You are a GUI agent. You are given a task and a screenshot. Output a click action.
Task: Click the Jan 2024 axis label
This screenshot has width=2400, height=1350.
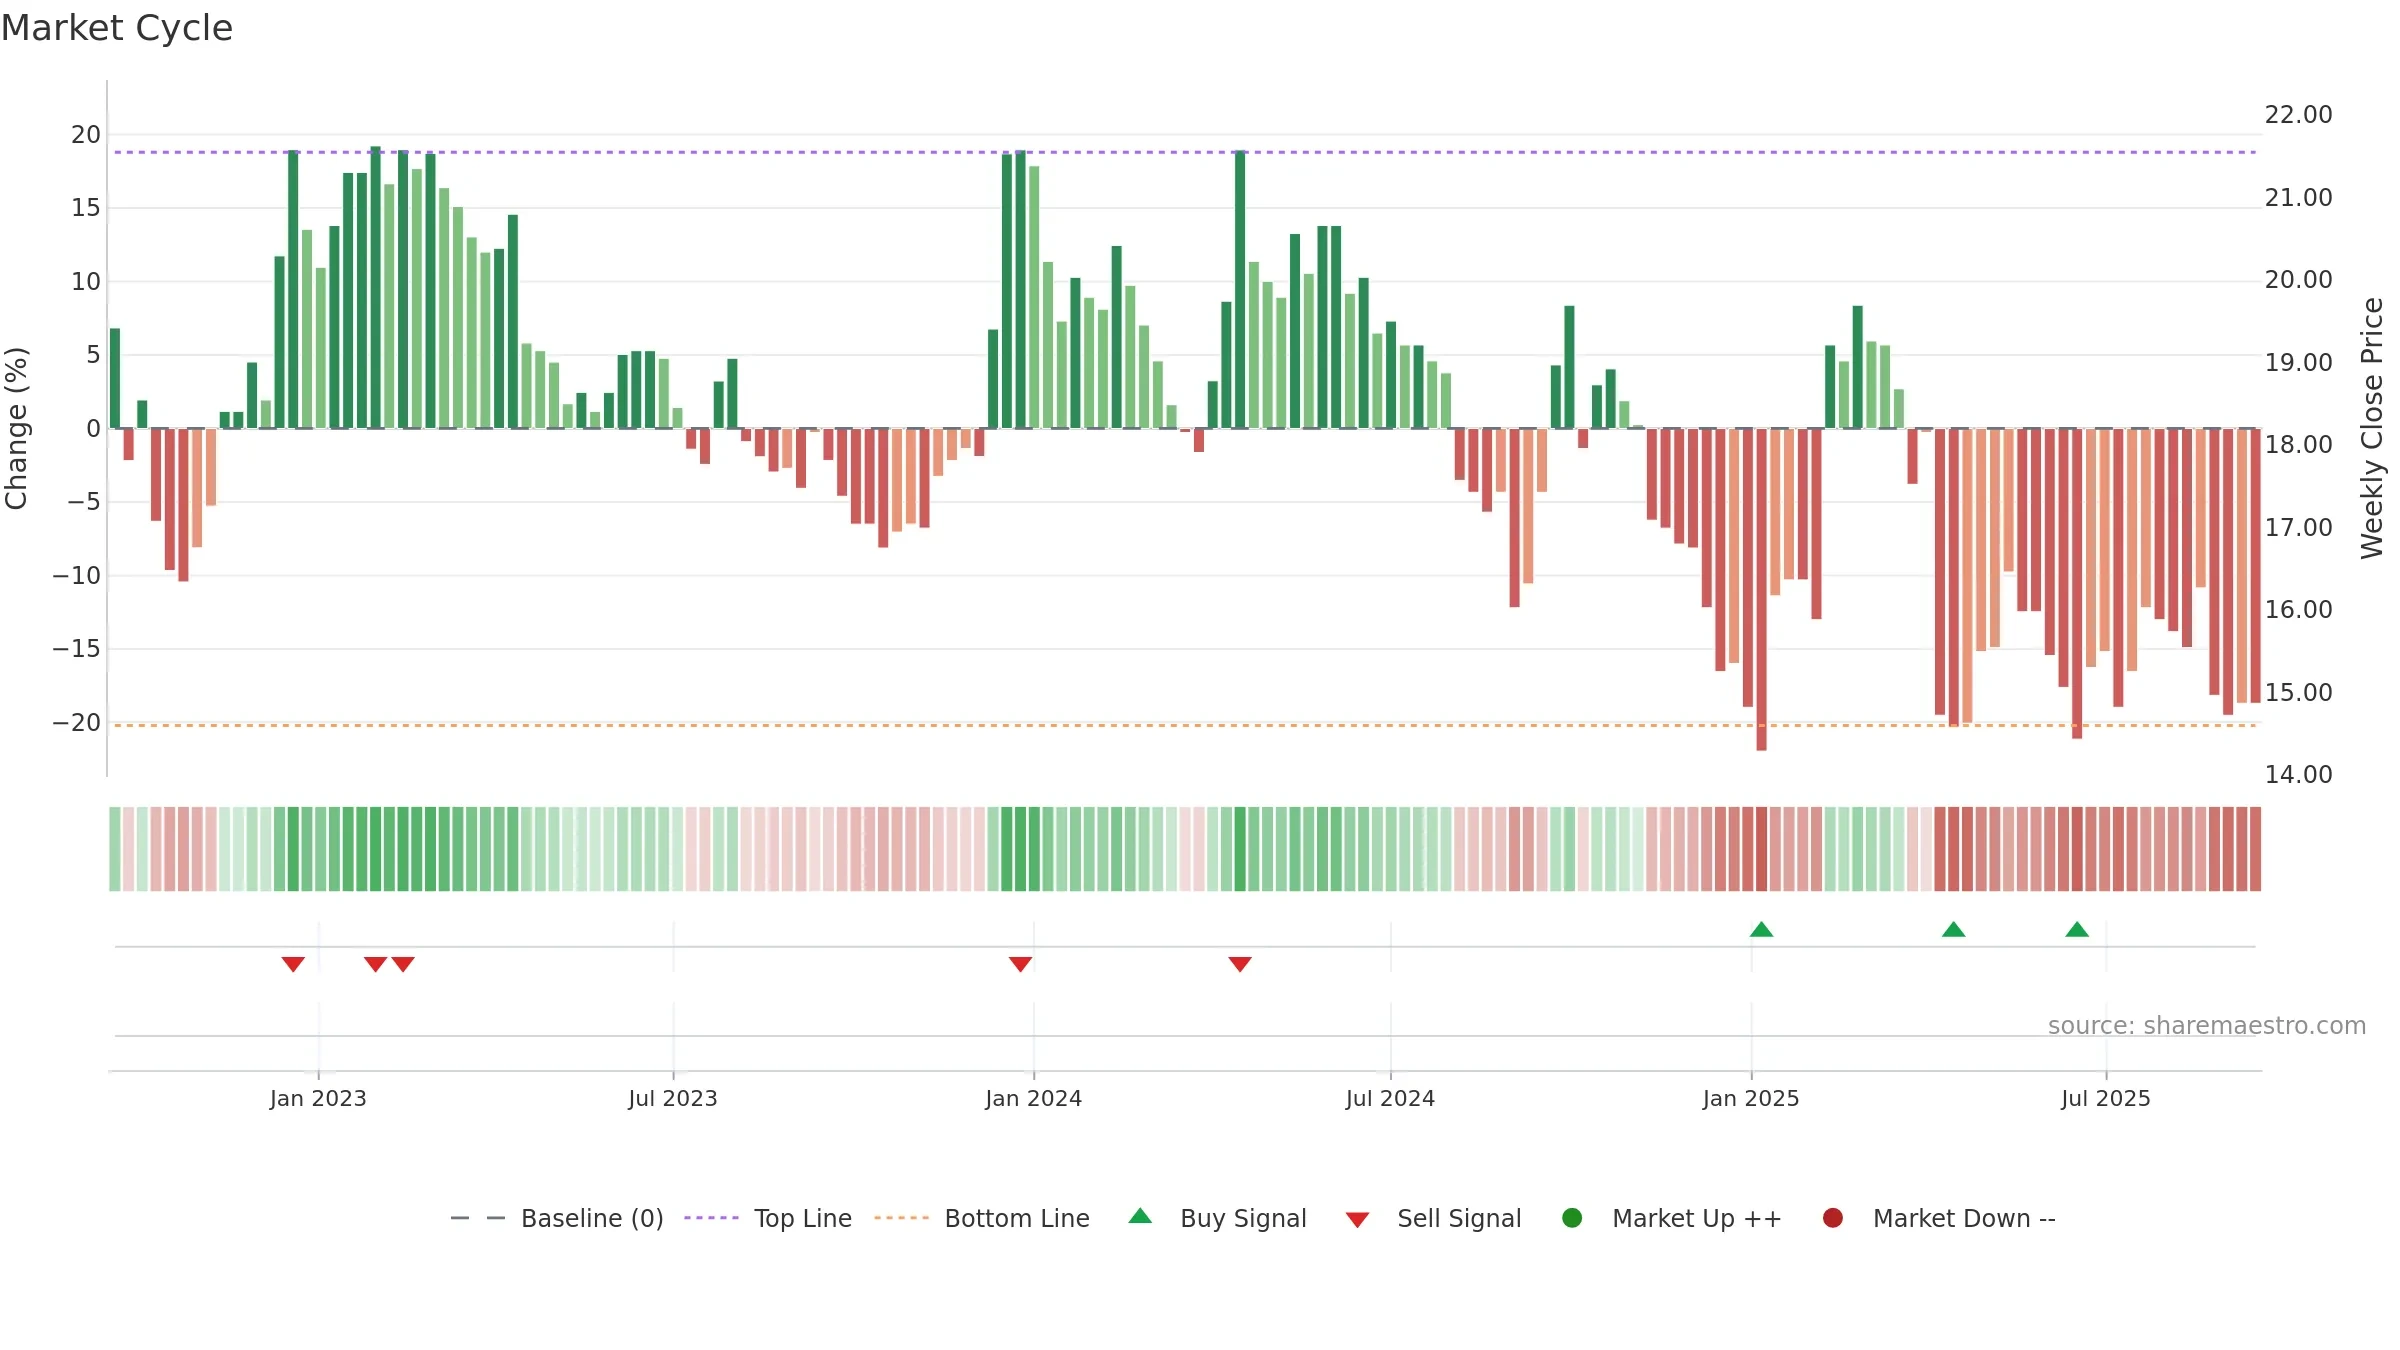[1034, 1099]
